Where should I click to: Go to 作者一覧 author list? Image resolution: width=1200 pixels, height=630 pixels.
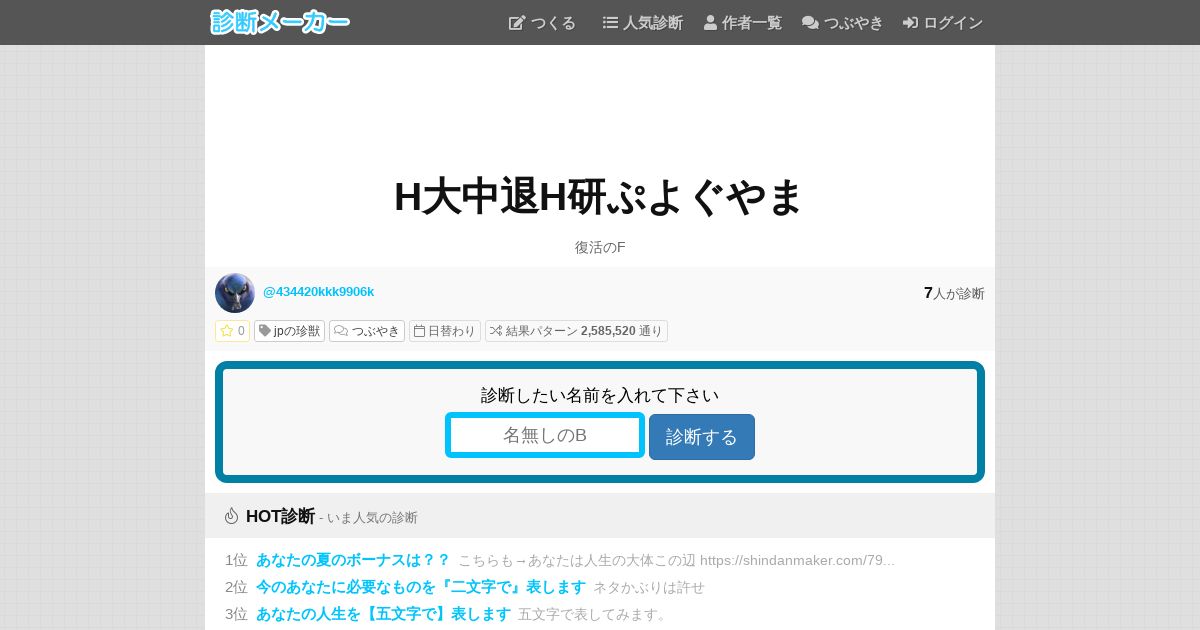click(743, 22)
